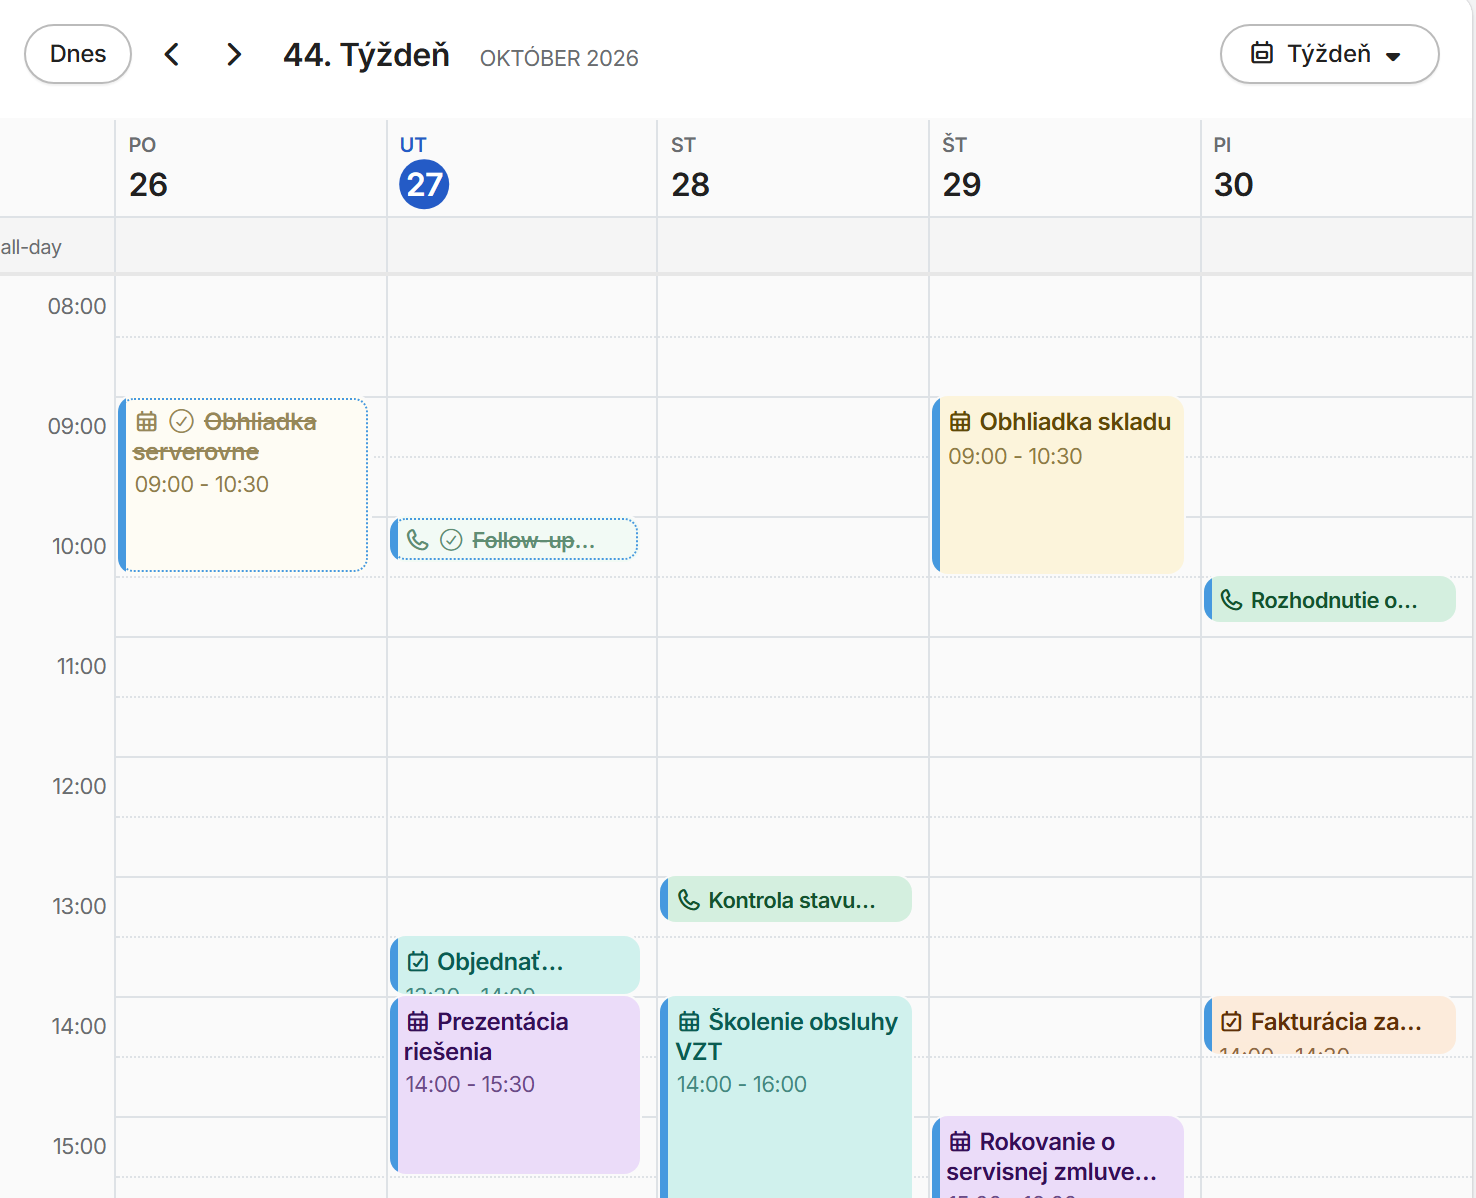Click the Dnes (today) button
The width and height of the screenshot is (1476, 1198).
click(x=78, y=54)
